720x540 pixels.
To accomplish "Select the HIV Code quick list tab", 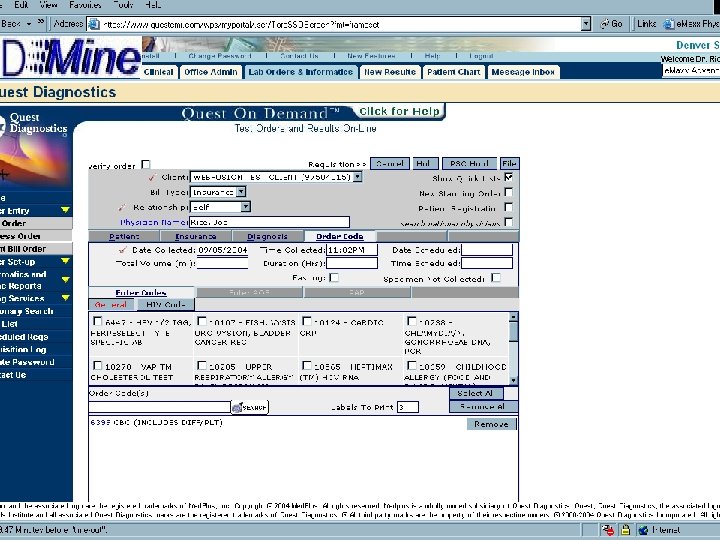I will tap(165, 304).
